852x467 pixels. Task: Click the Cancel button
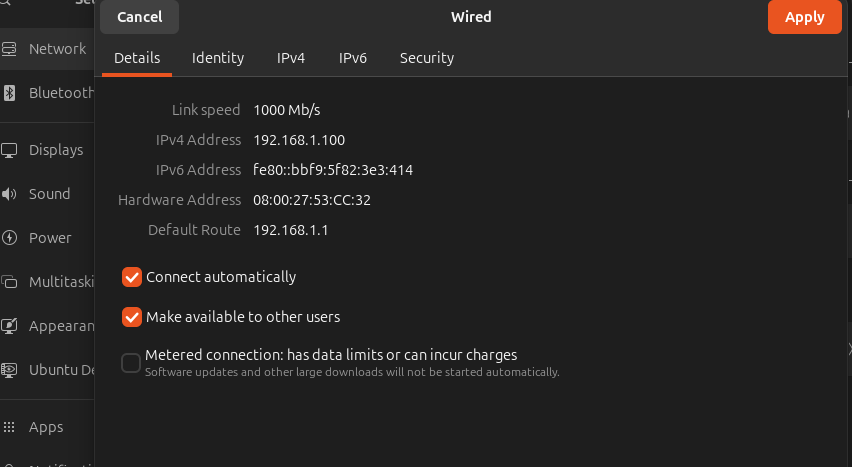click(140, 17)
